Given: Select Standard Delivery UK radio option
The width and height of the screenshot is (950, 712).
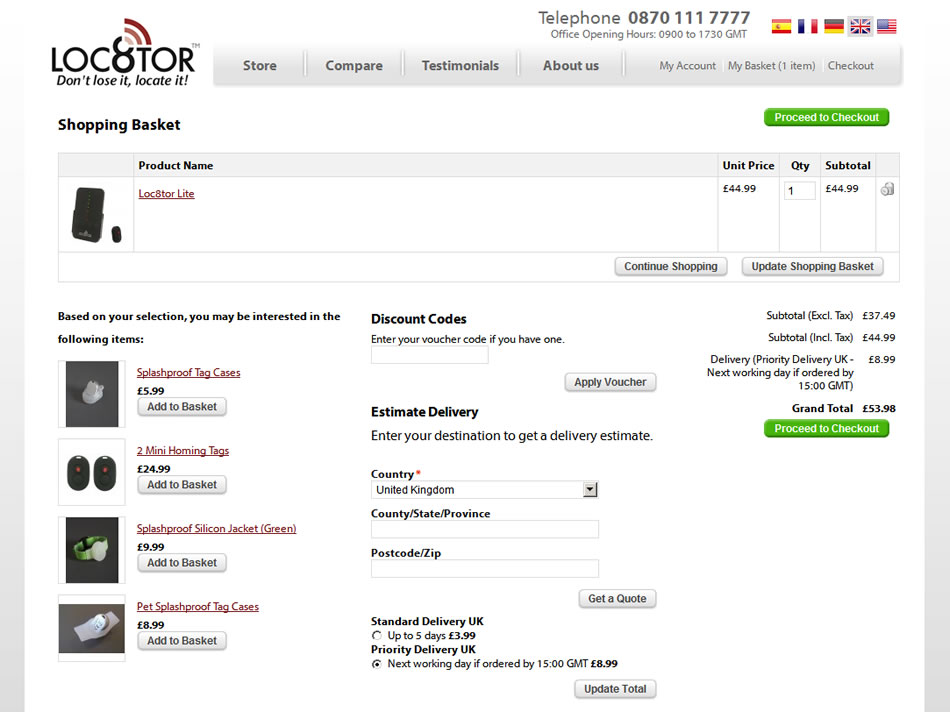Looking at the screenshot, I should [x=377, y=636].
